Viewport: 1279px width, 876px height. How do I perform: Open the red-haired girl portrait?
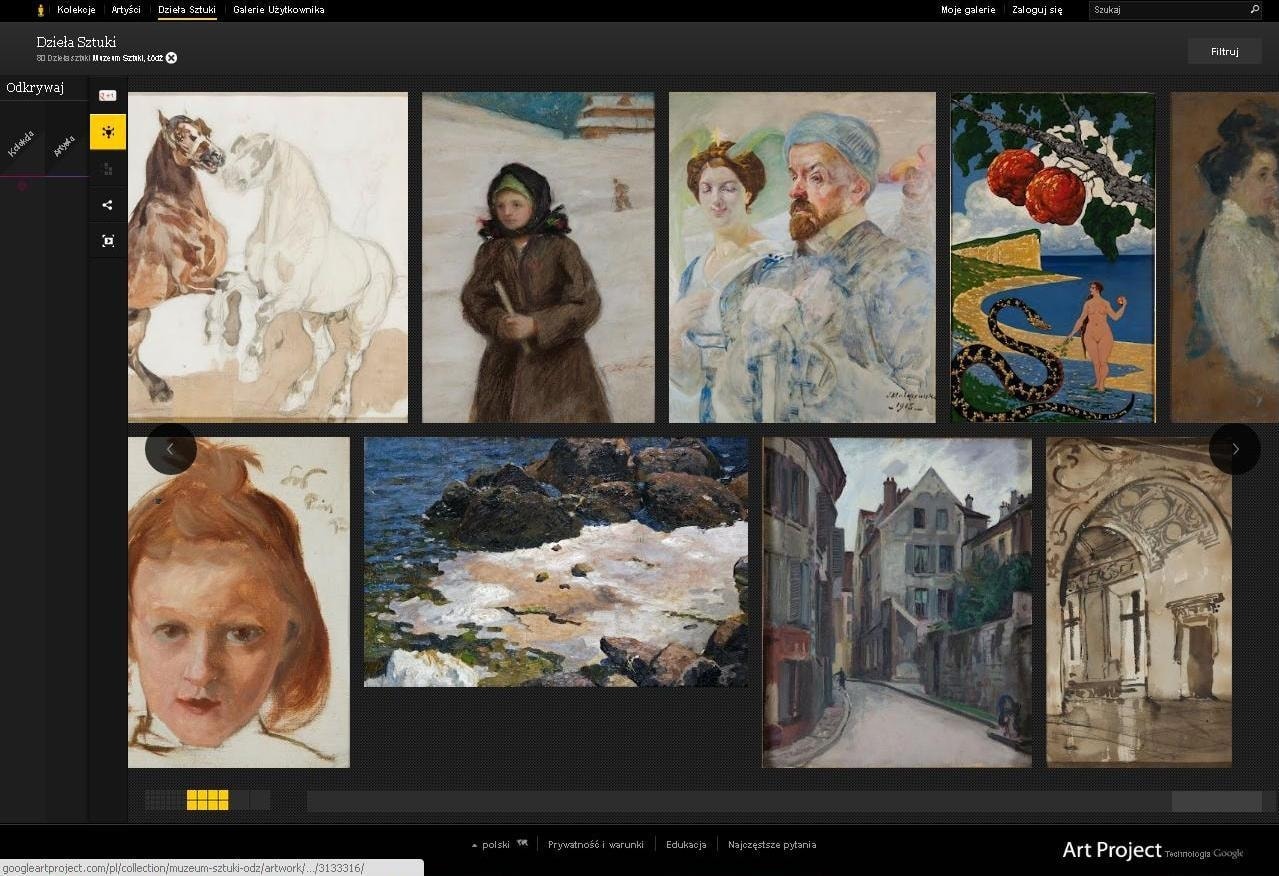pyautogui.click(x=239, y=602)
